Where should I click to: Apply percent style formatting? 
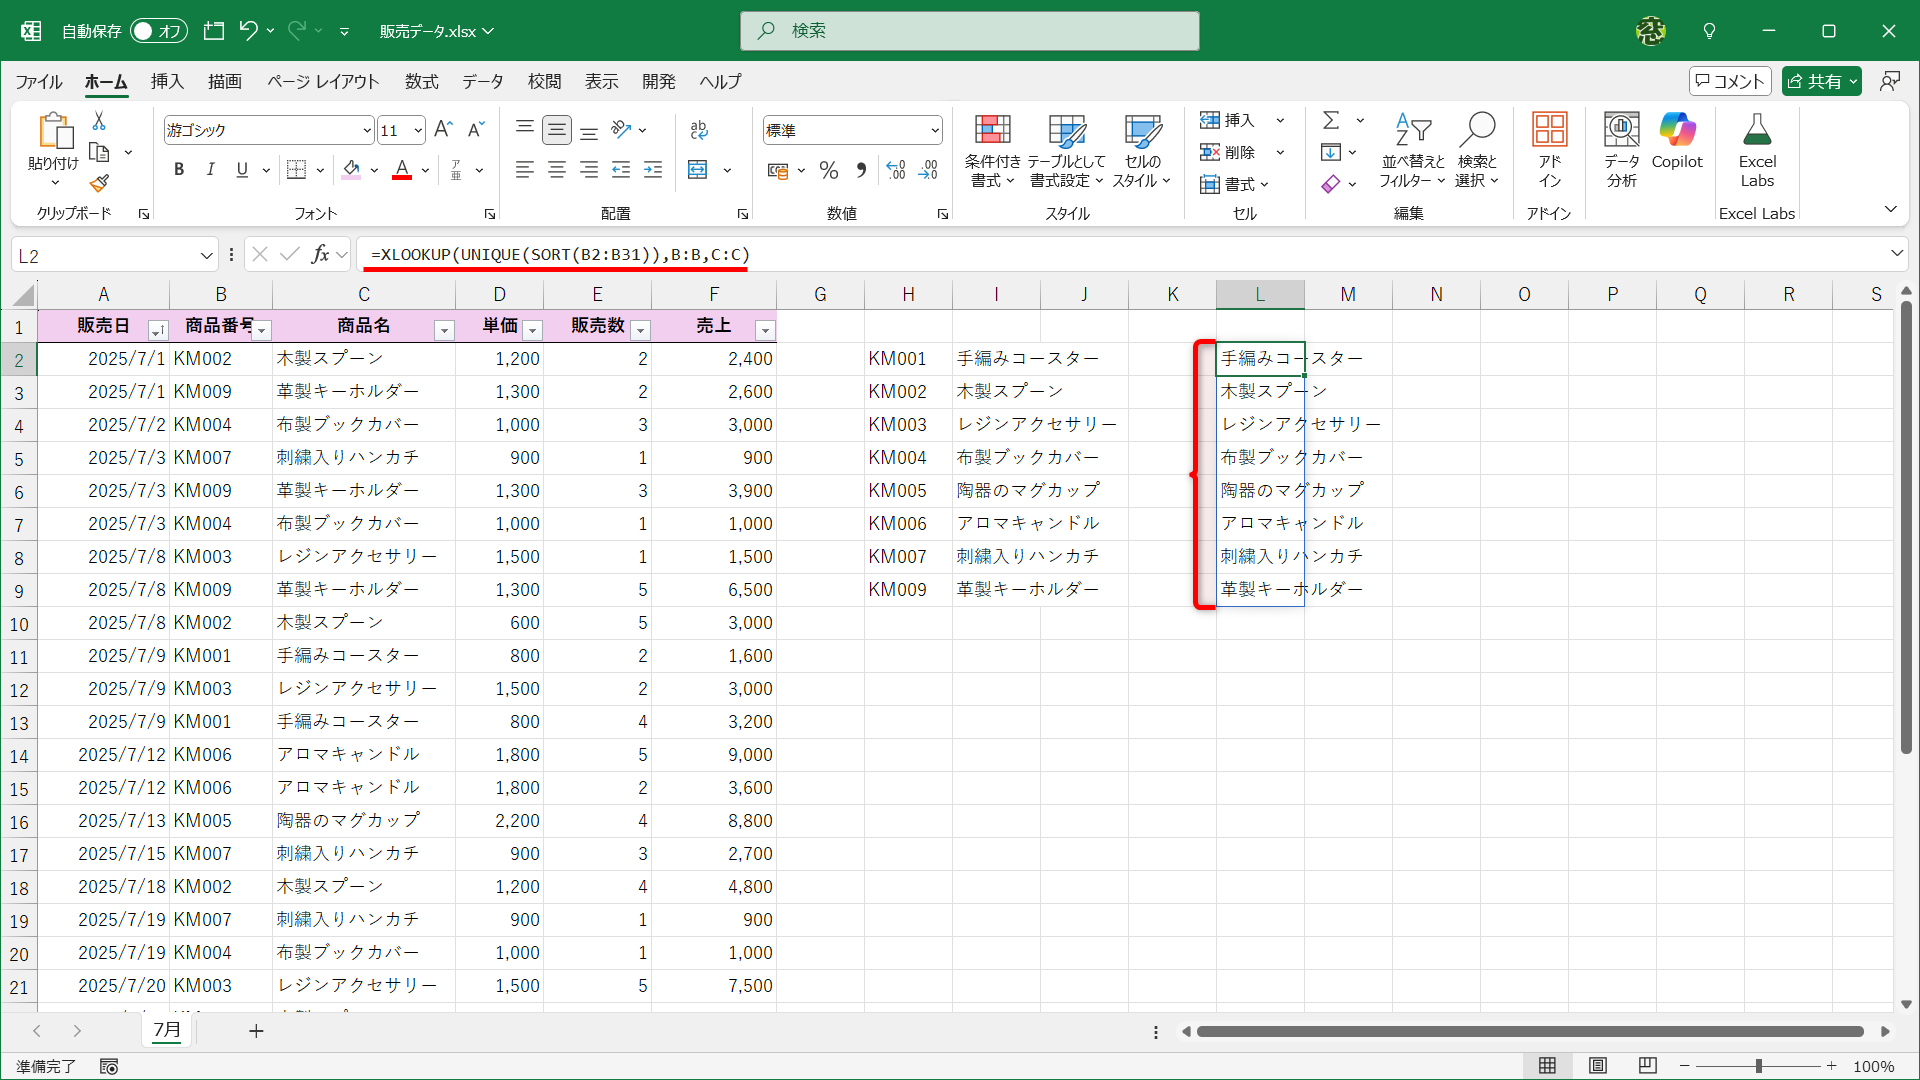(x=828, y=170)
